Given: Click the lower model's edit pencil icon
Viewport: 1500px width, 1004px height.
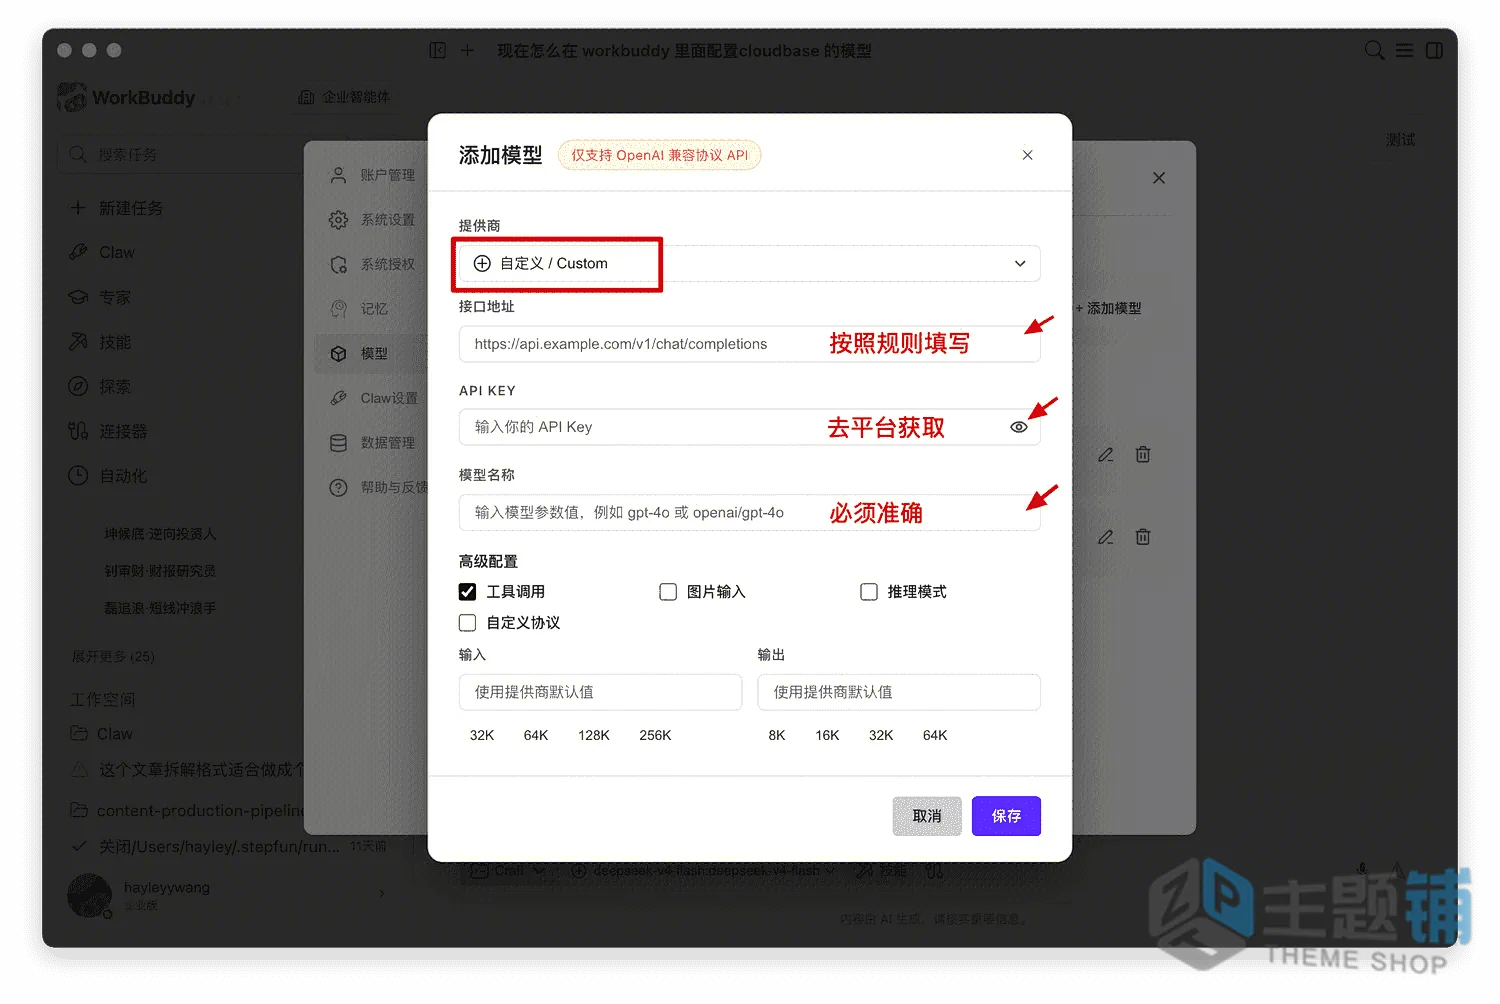Looking at the screenshot, I should point(1105,537).
